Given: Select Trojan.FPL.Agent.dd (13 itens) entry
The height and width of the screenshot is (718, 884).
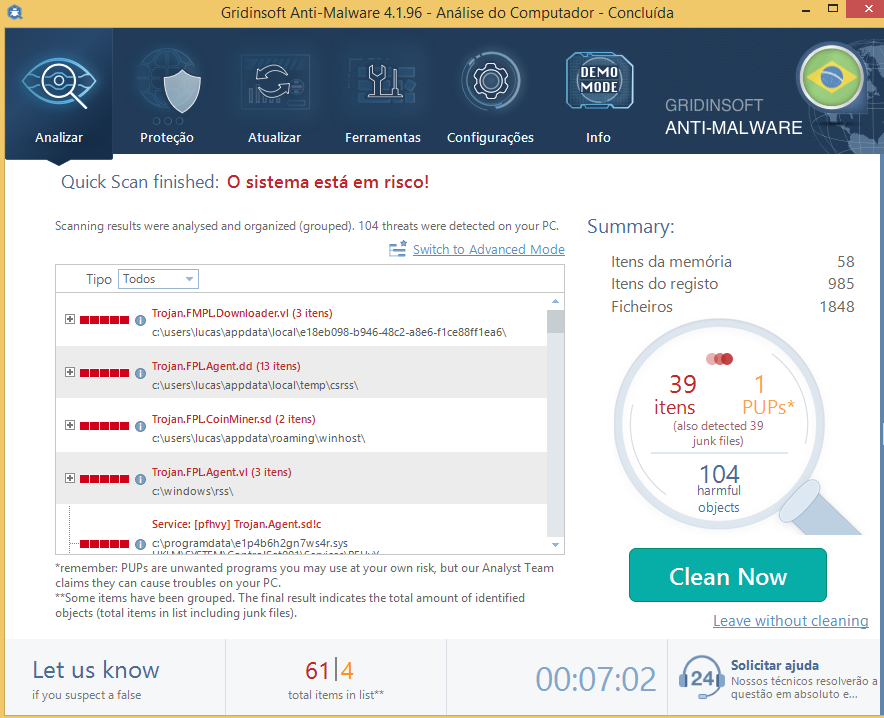Looking at the screenshot, I should pos(226,366).
